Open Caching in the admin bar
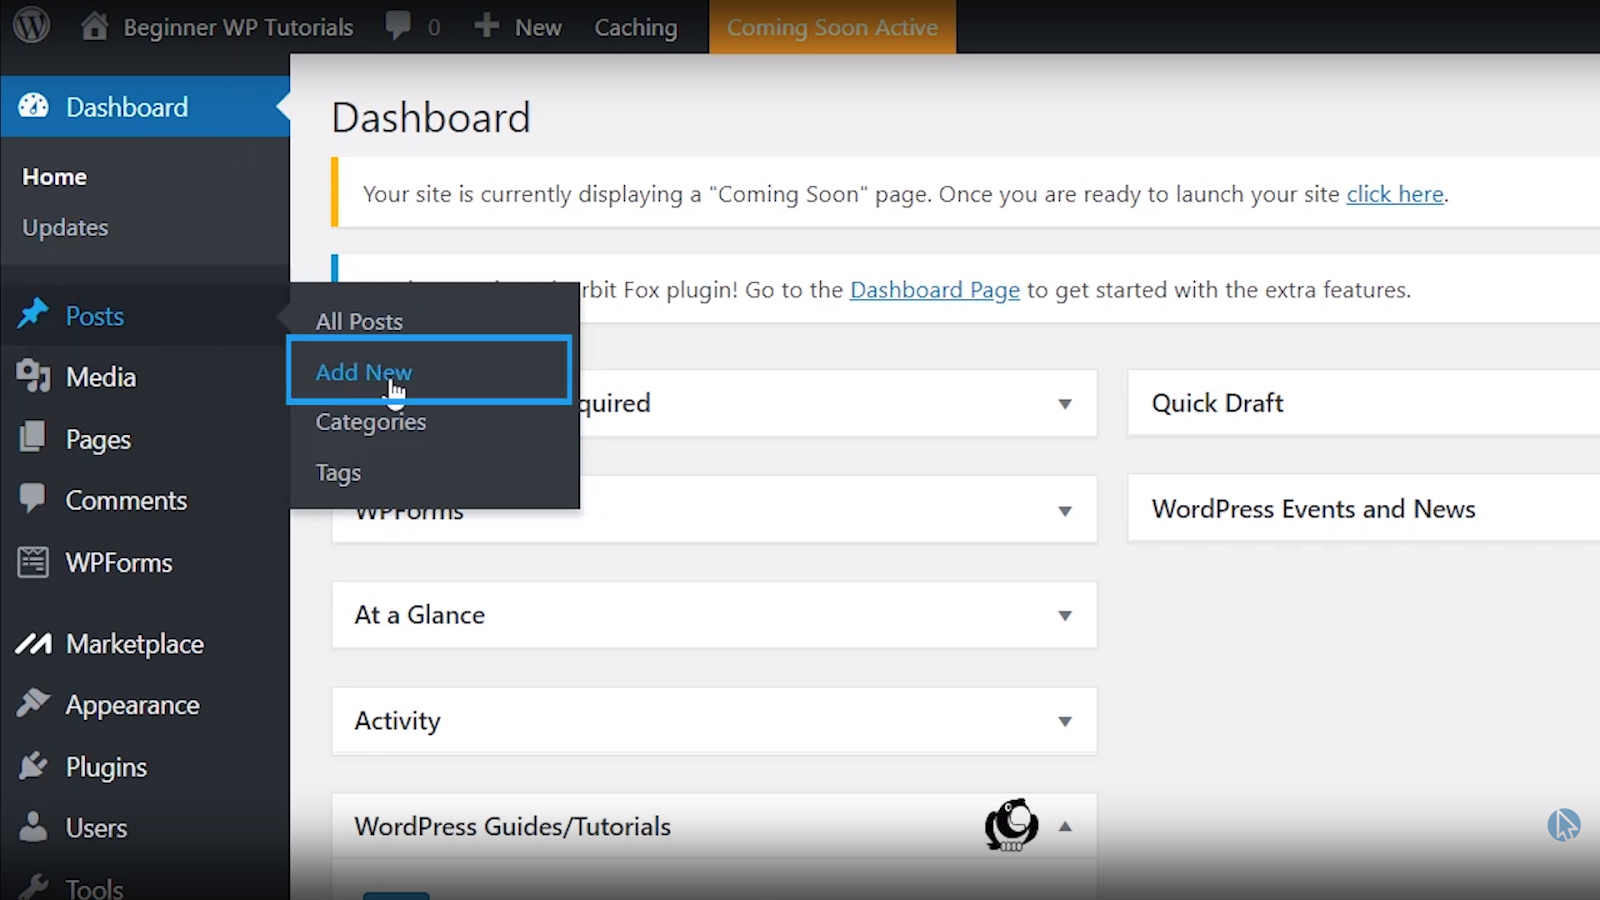 [636, 27]
